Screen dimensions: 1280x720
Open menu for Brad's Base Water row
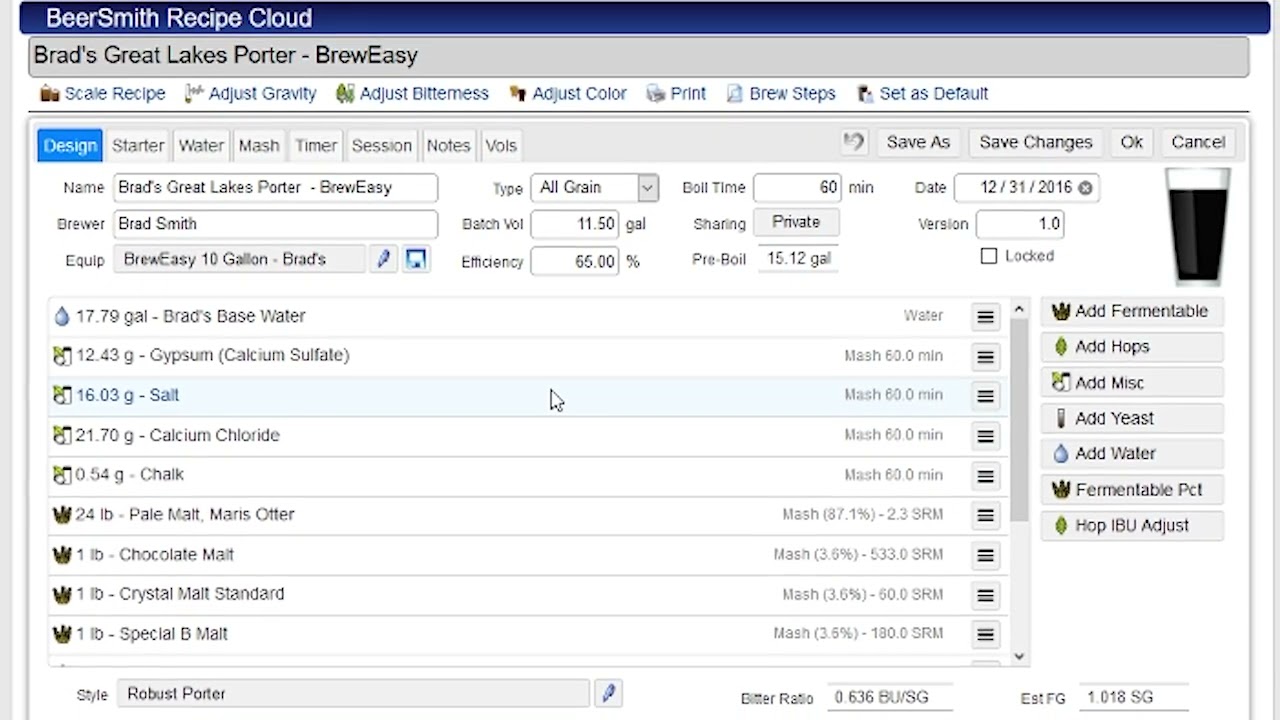985,317
